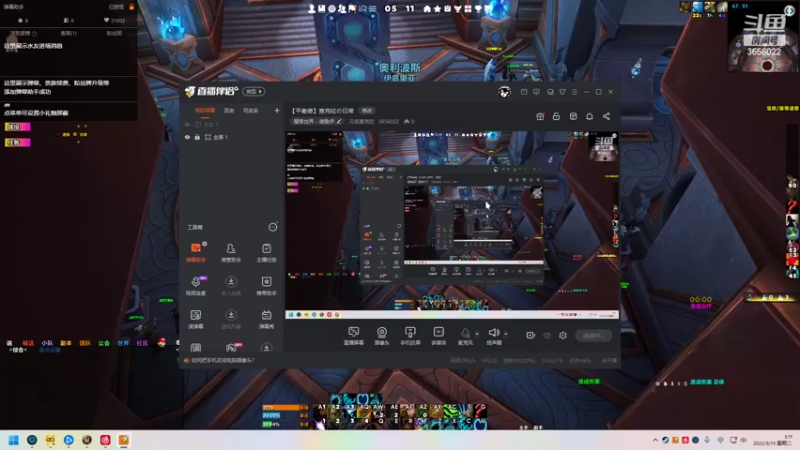Viewport: 800px width, 450px height.
Task: Mute the 扬声器 speaker
Action: coord(493,336)
